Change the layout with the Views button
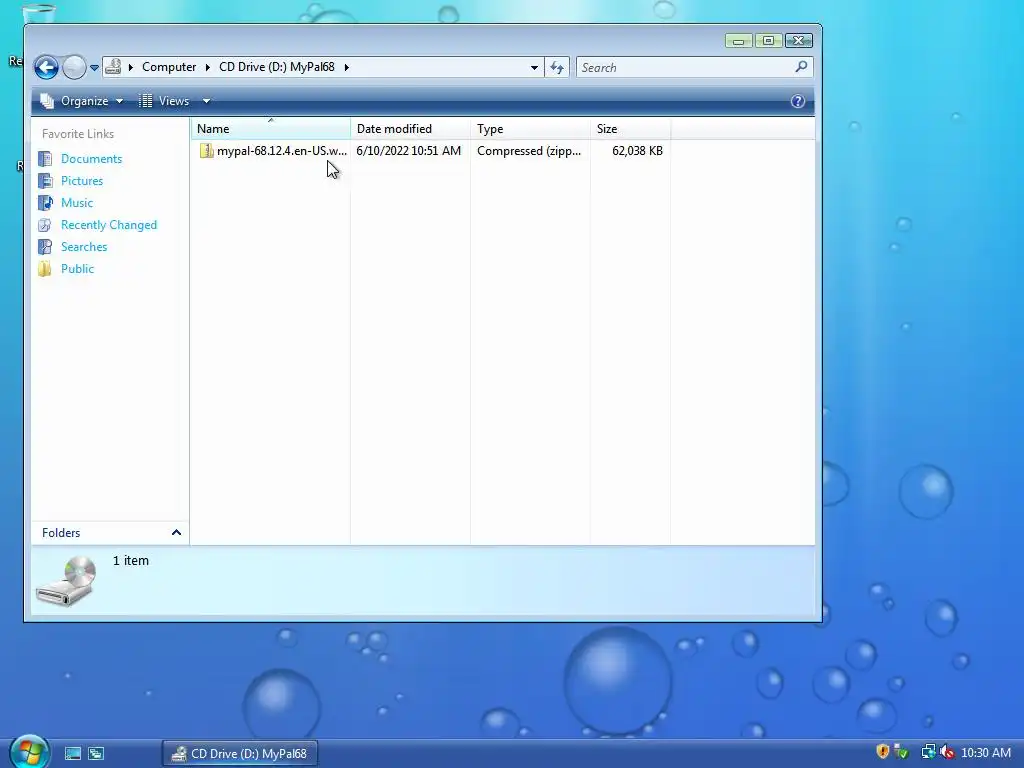 click(x=165, y=101)
